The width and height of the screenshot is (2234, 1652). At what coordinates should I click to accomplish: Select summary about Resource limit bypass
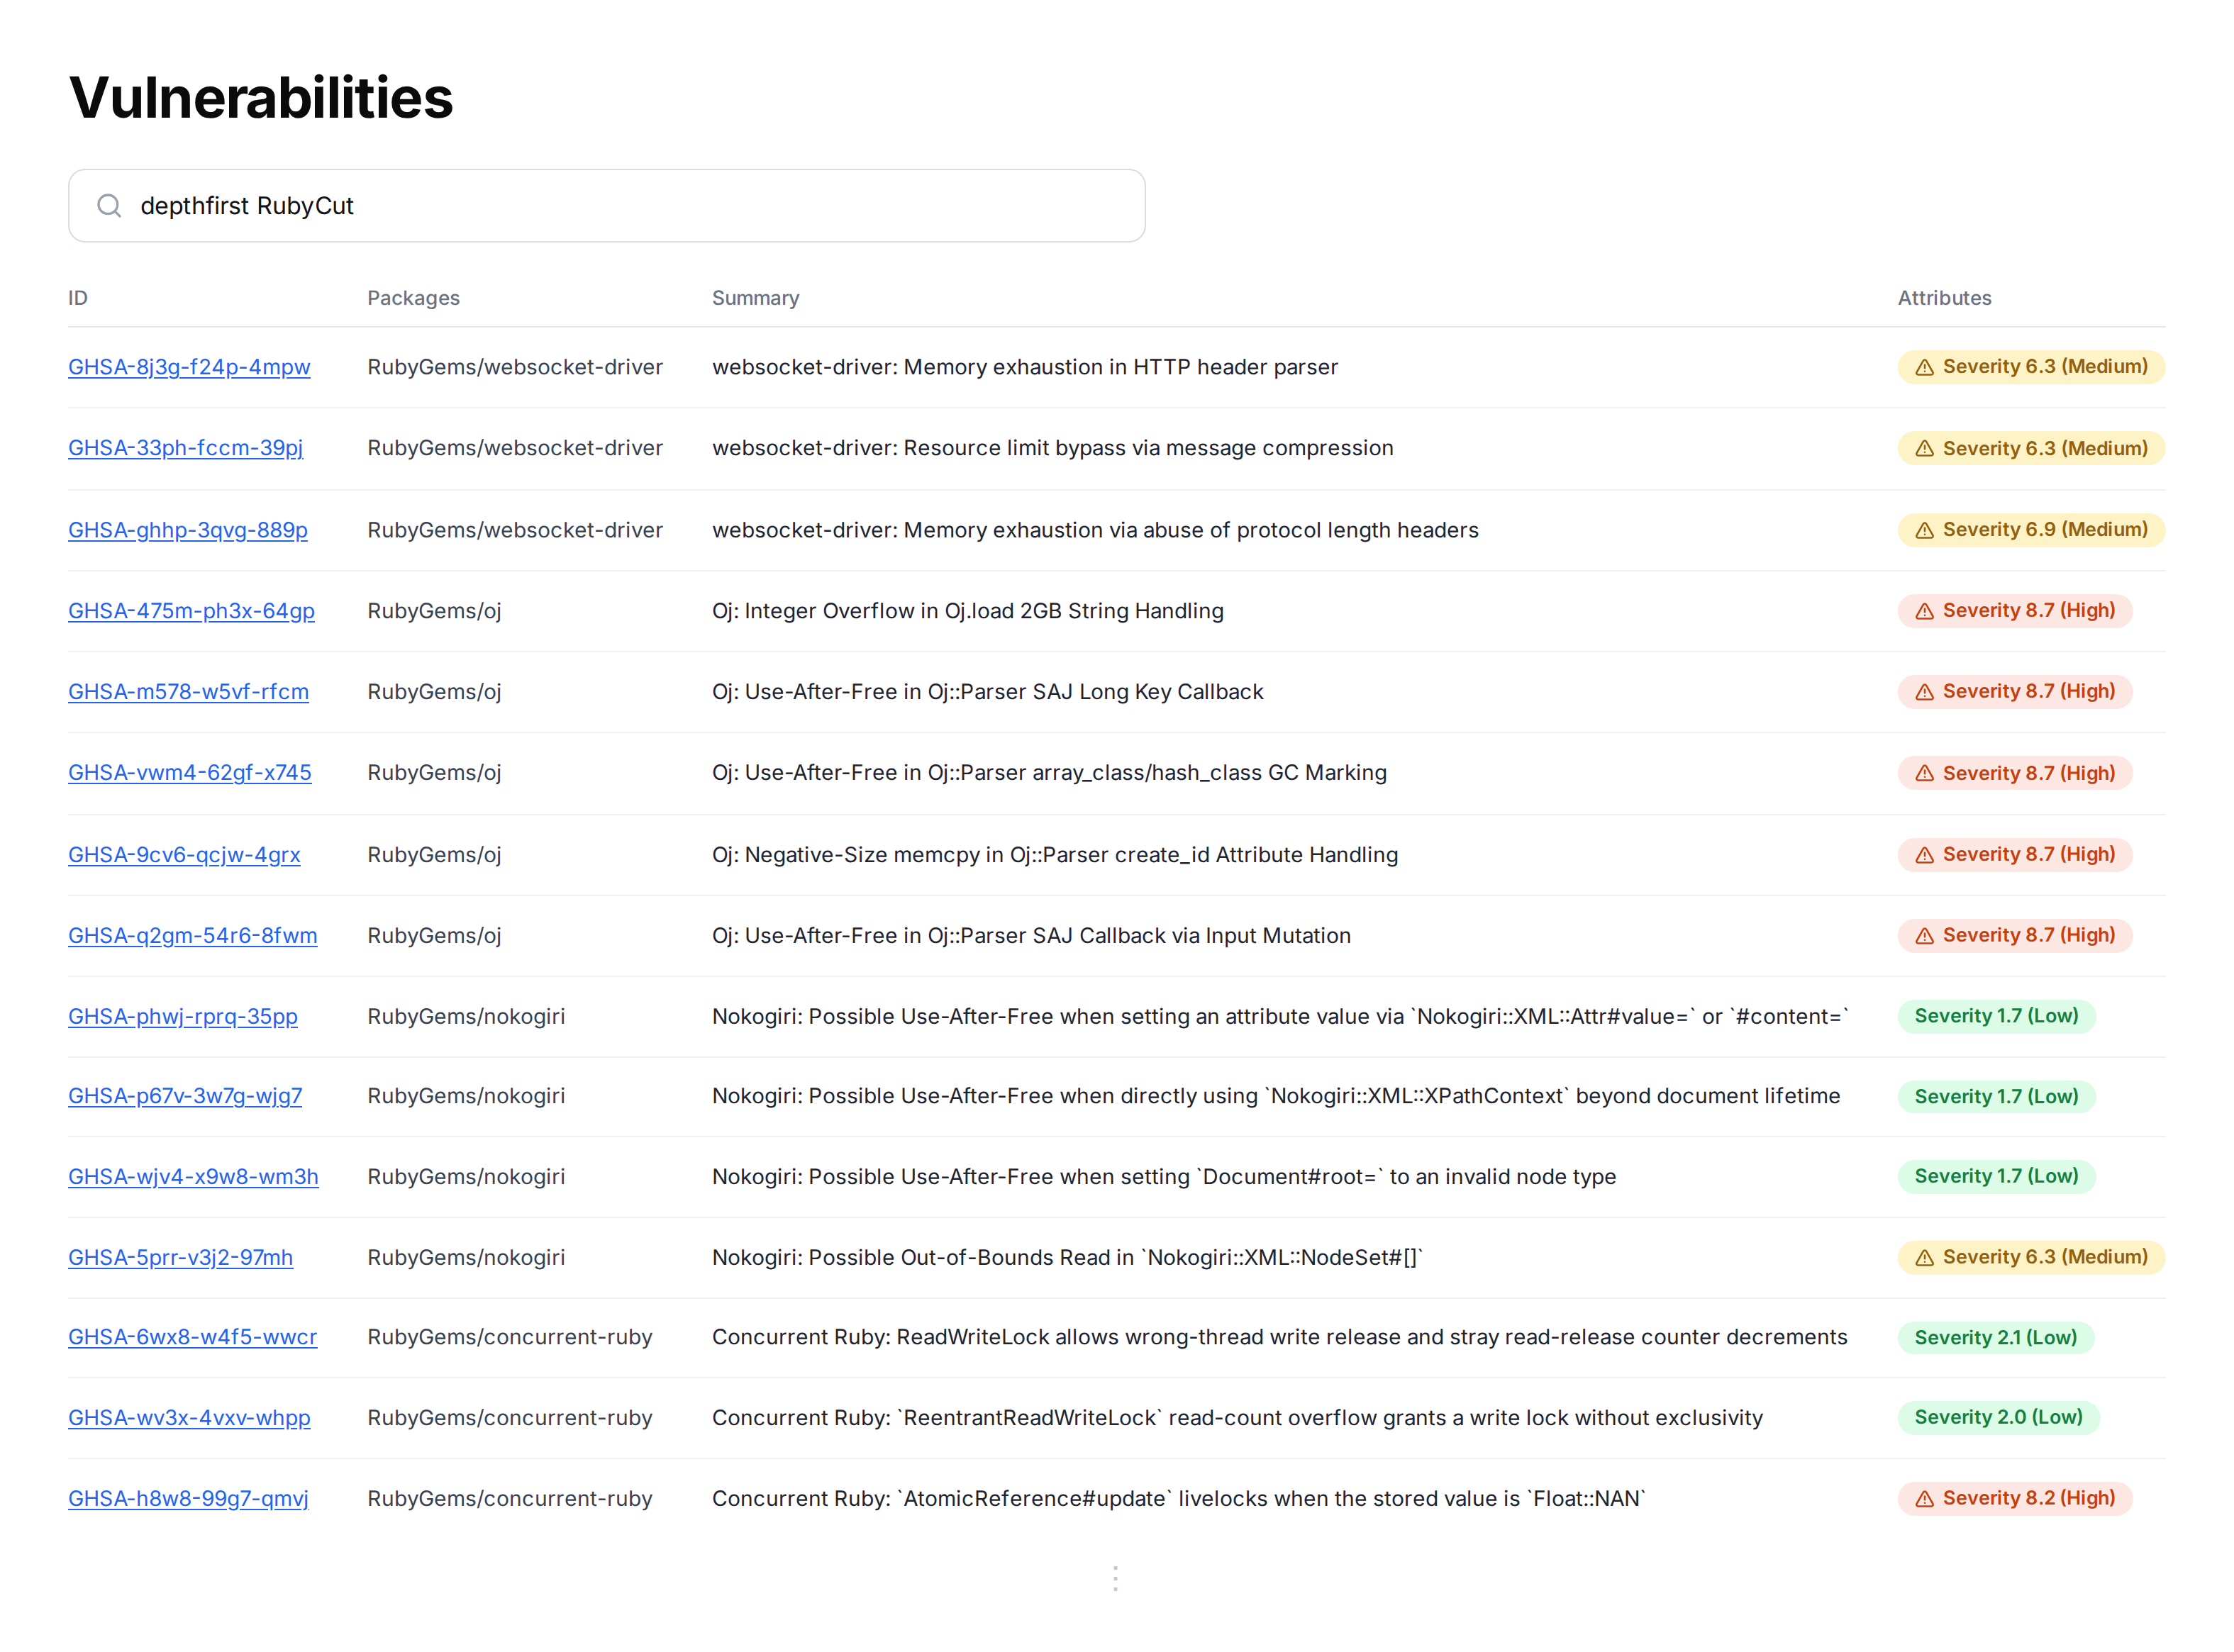(x=1052, y=448)
